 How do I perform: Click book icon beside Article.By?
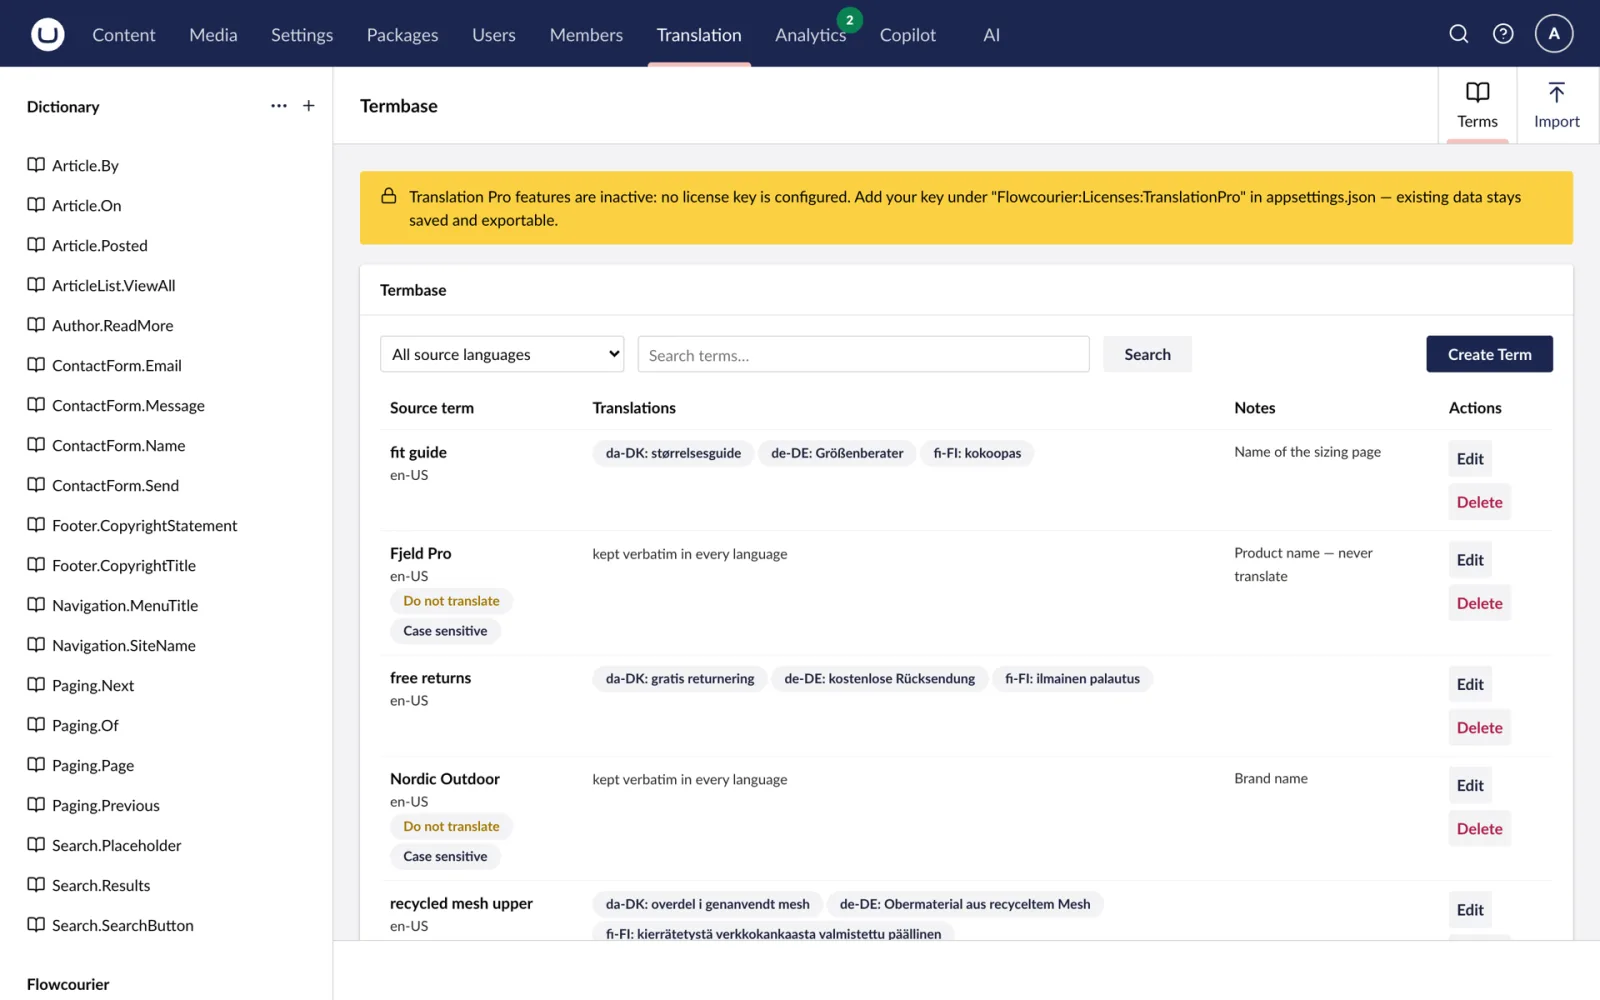(x=36, y=165)
